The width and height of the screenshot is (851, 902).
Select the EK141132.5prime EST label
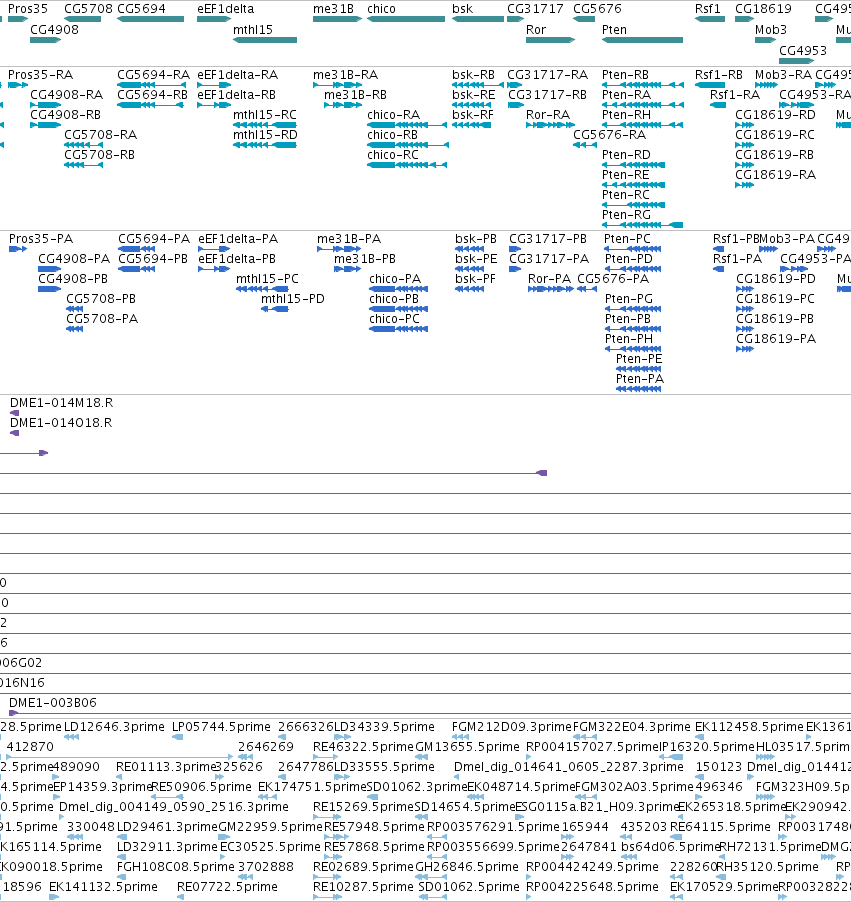[x=103, y=887]
